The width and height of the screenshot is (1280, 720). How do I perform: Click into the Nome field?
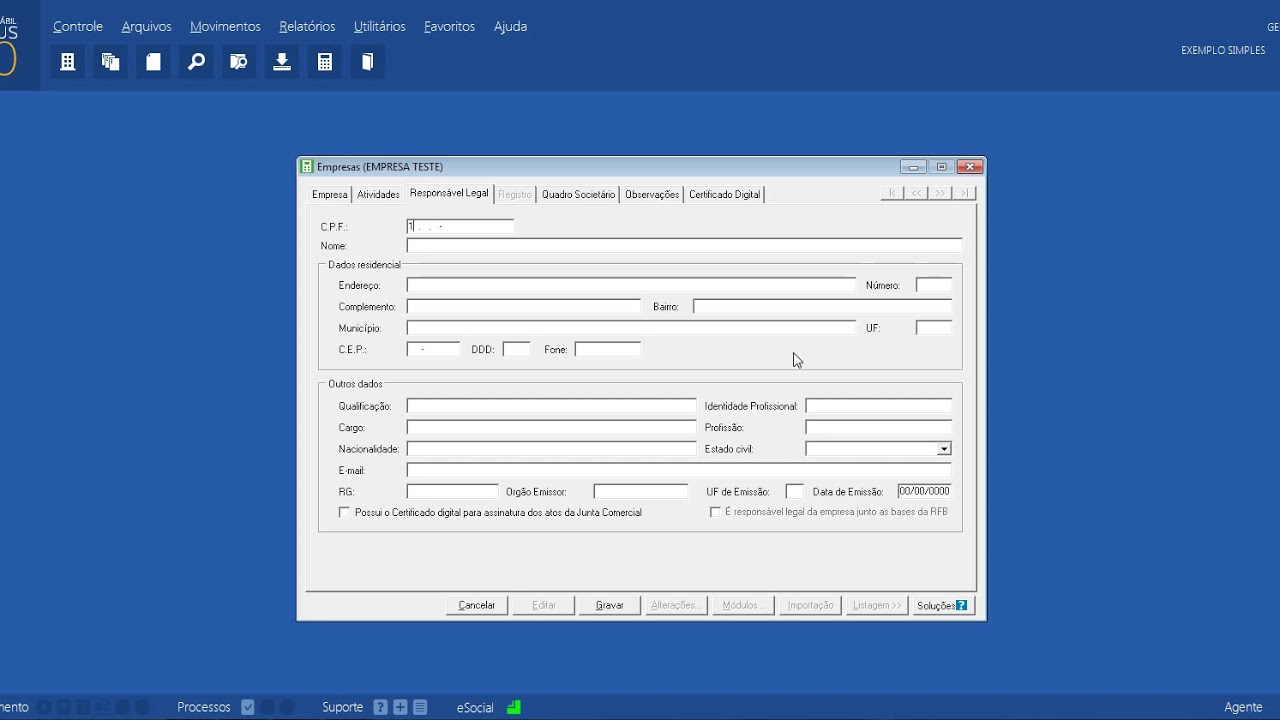(x=684, y=246)
